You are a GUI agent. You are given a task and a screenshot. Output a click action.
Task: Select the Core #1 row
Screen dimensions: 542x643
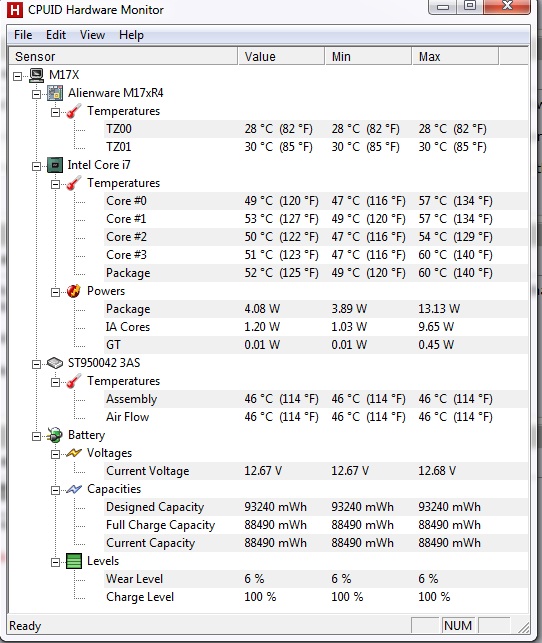[316, 219]
